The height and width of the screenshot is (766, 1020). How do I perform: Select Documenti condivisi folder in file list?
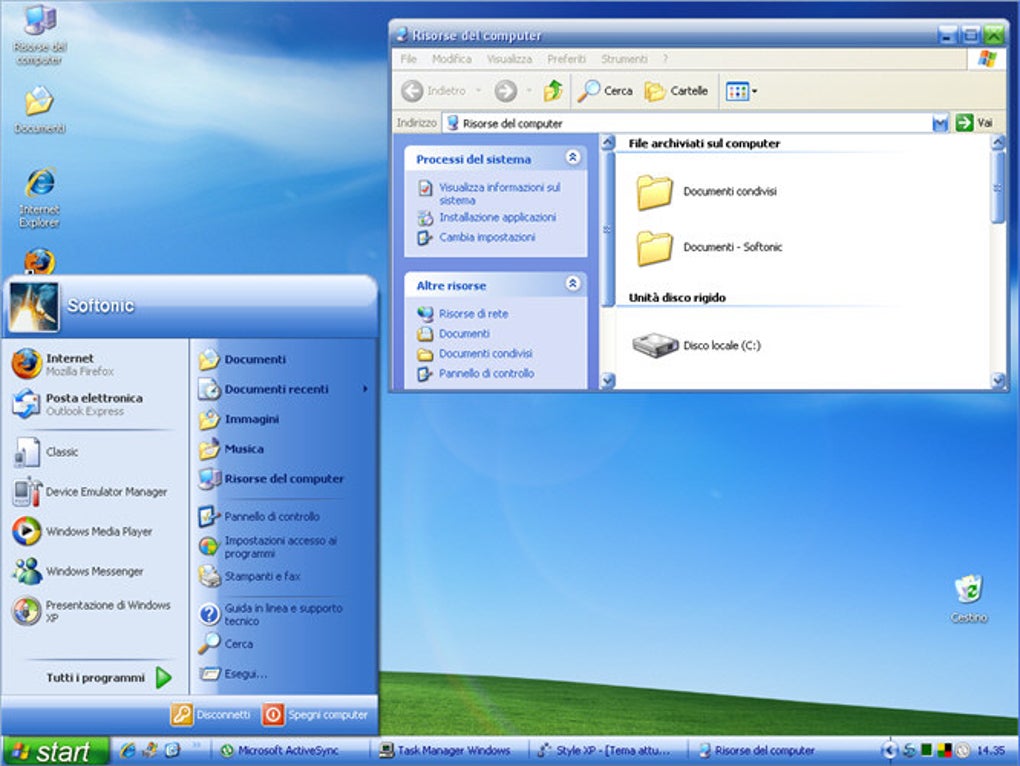tap(706, 192)
